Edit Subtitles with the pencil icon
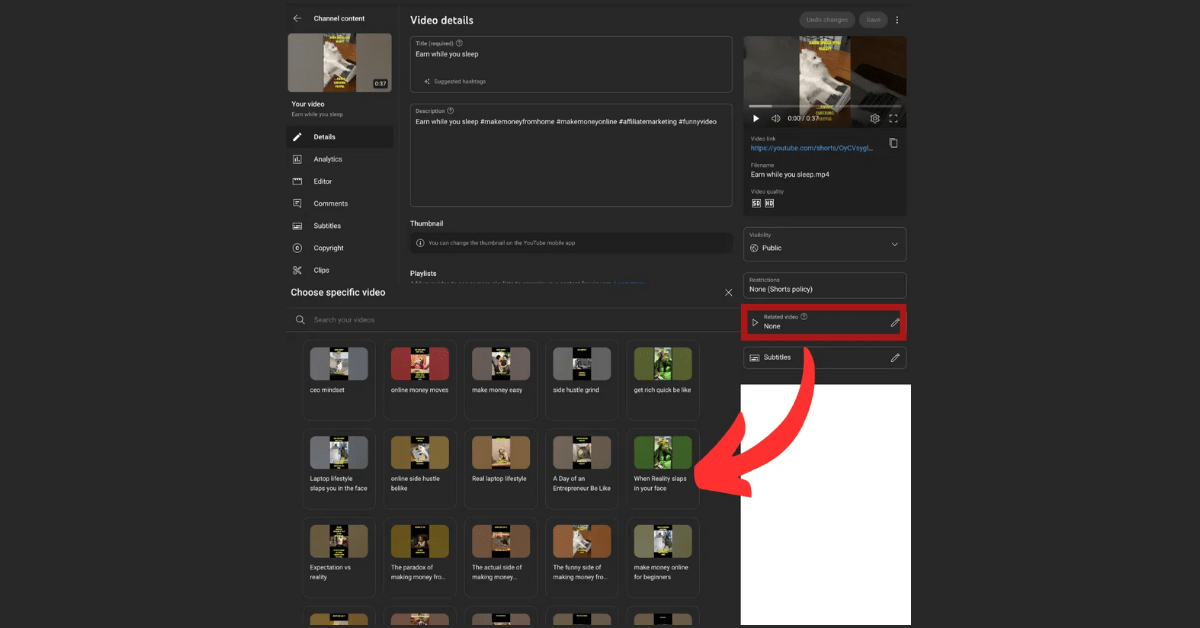 point(895,357)
